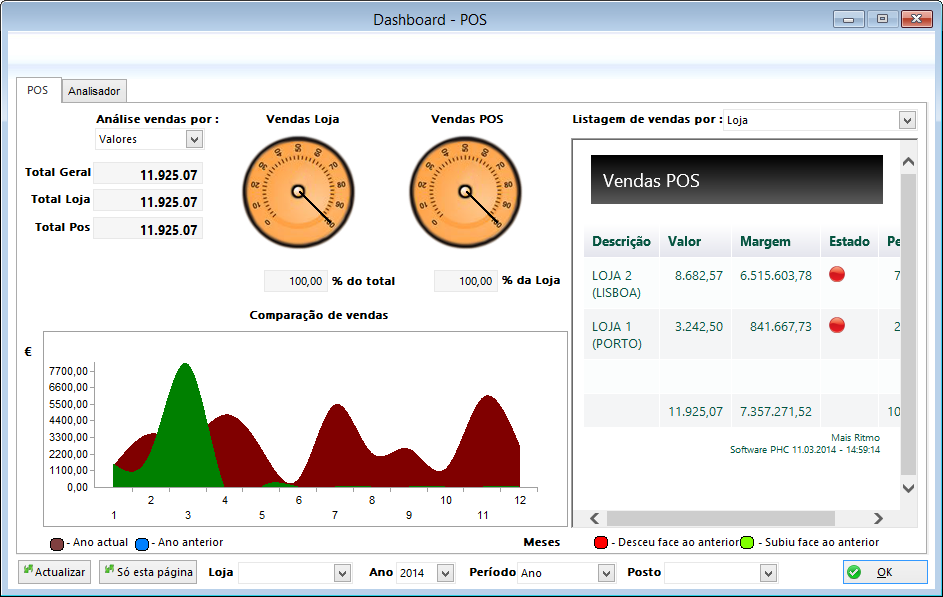Open the Período dropdown showing Ano
This screenshot has height=597, width=943.
click(606, 573)
